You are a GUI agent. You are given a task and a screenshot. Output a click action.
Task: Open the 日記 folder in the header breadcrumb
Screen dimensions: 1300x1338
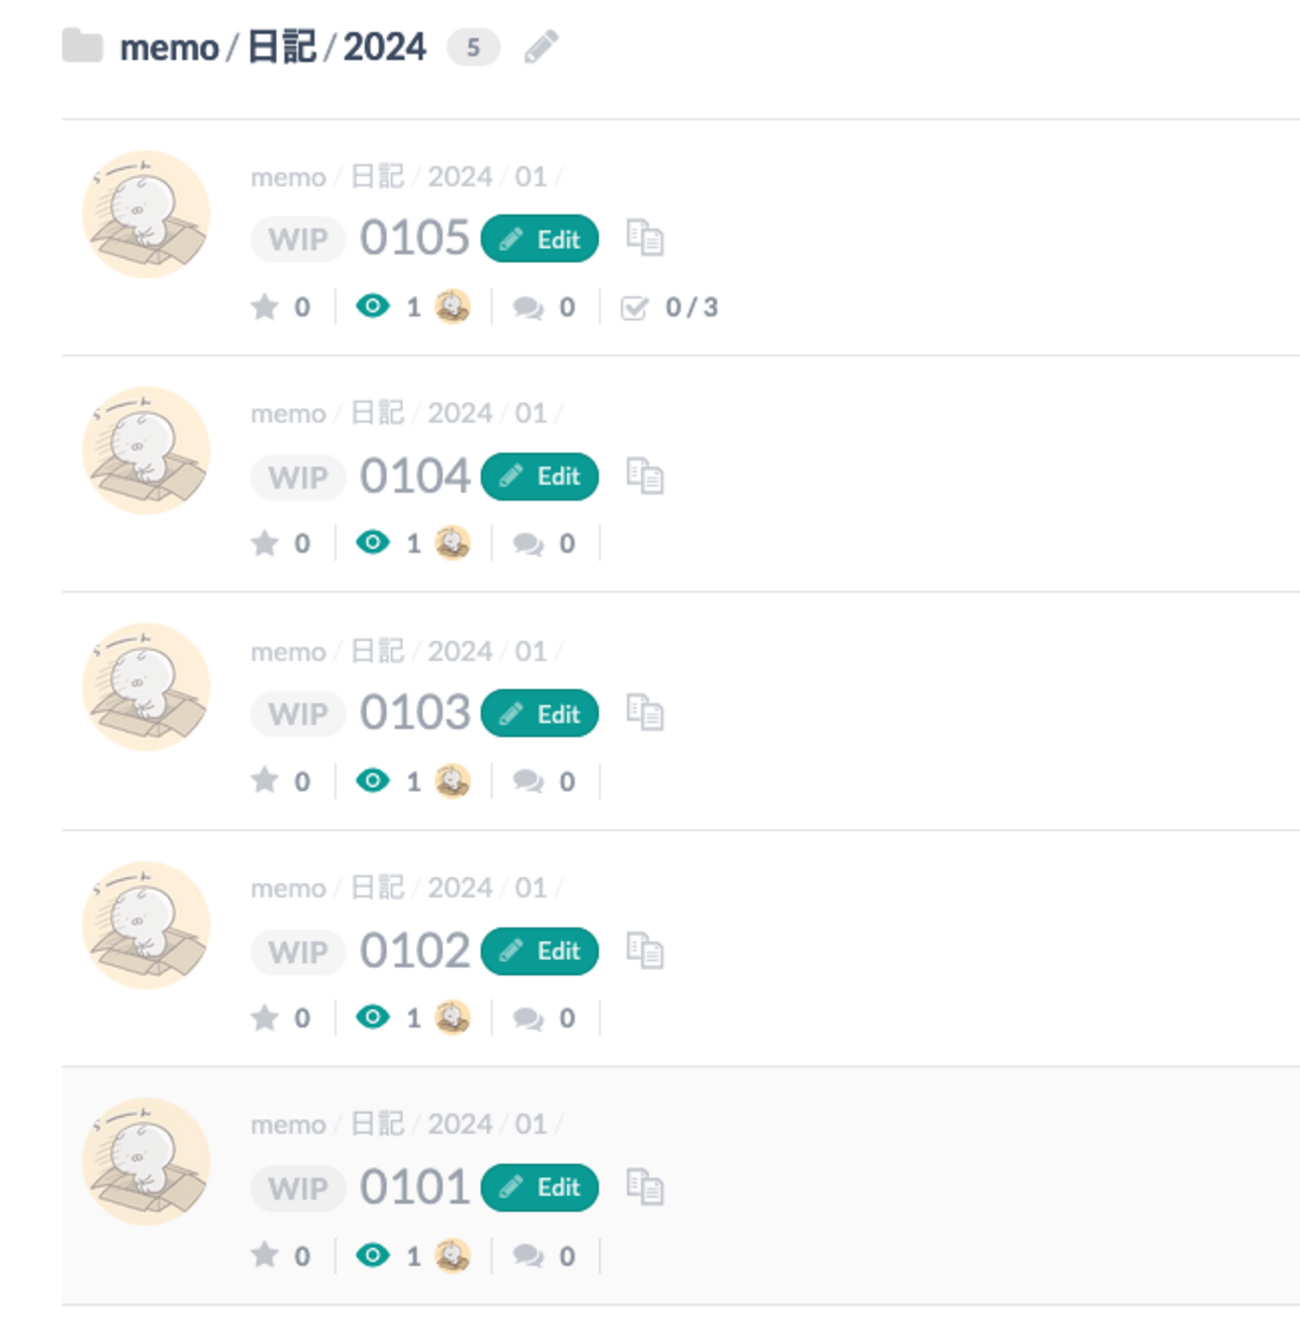[282, 47]
